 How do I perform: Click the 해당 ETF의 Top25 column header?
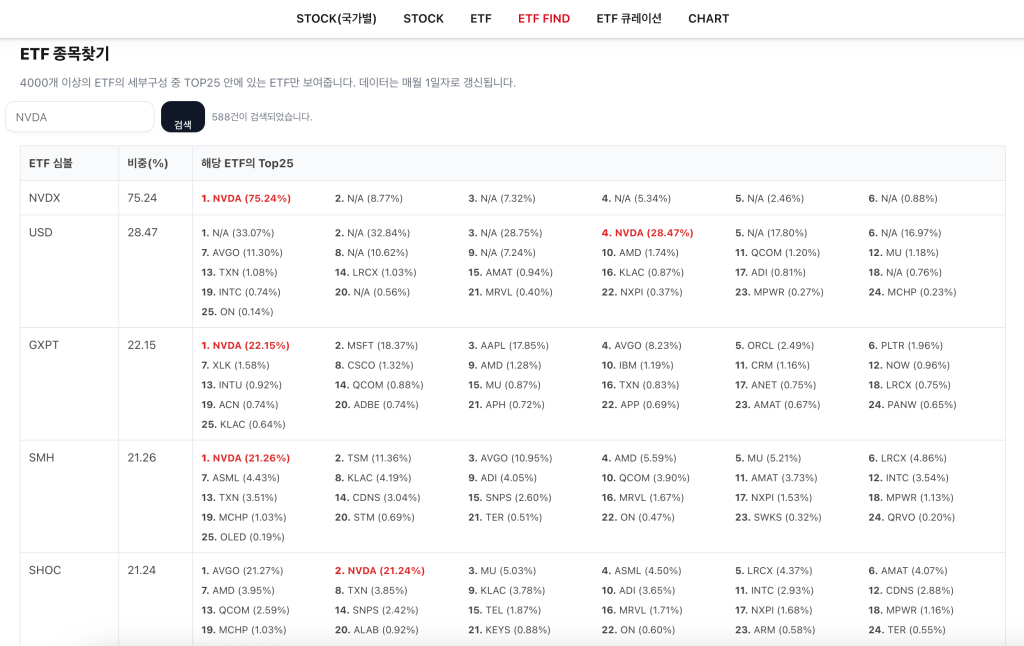[247, 164]
